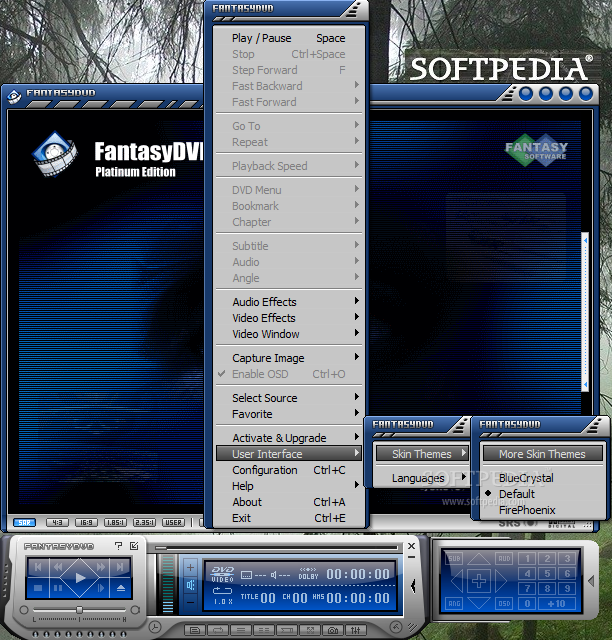Click the up arrow on remote panel
This screenshot has height=640, width=612.
click(x=479, y=559)
